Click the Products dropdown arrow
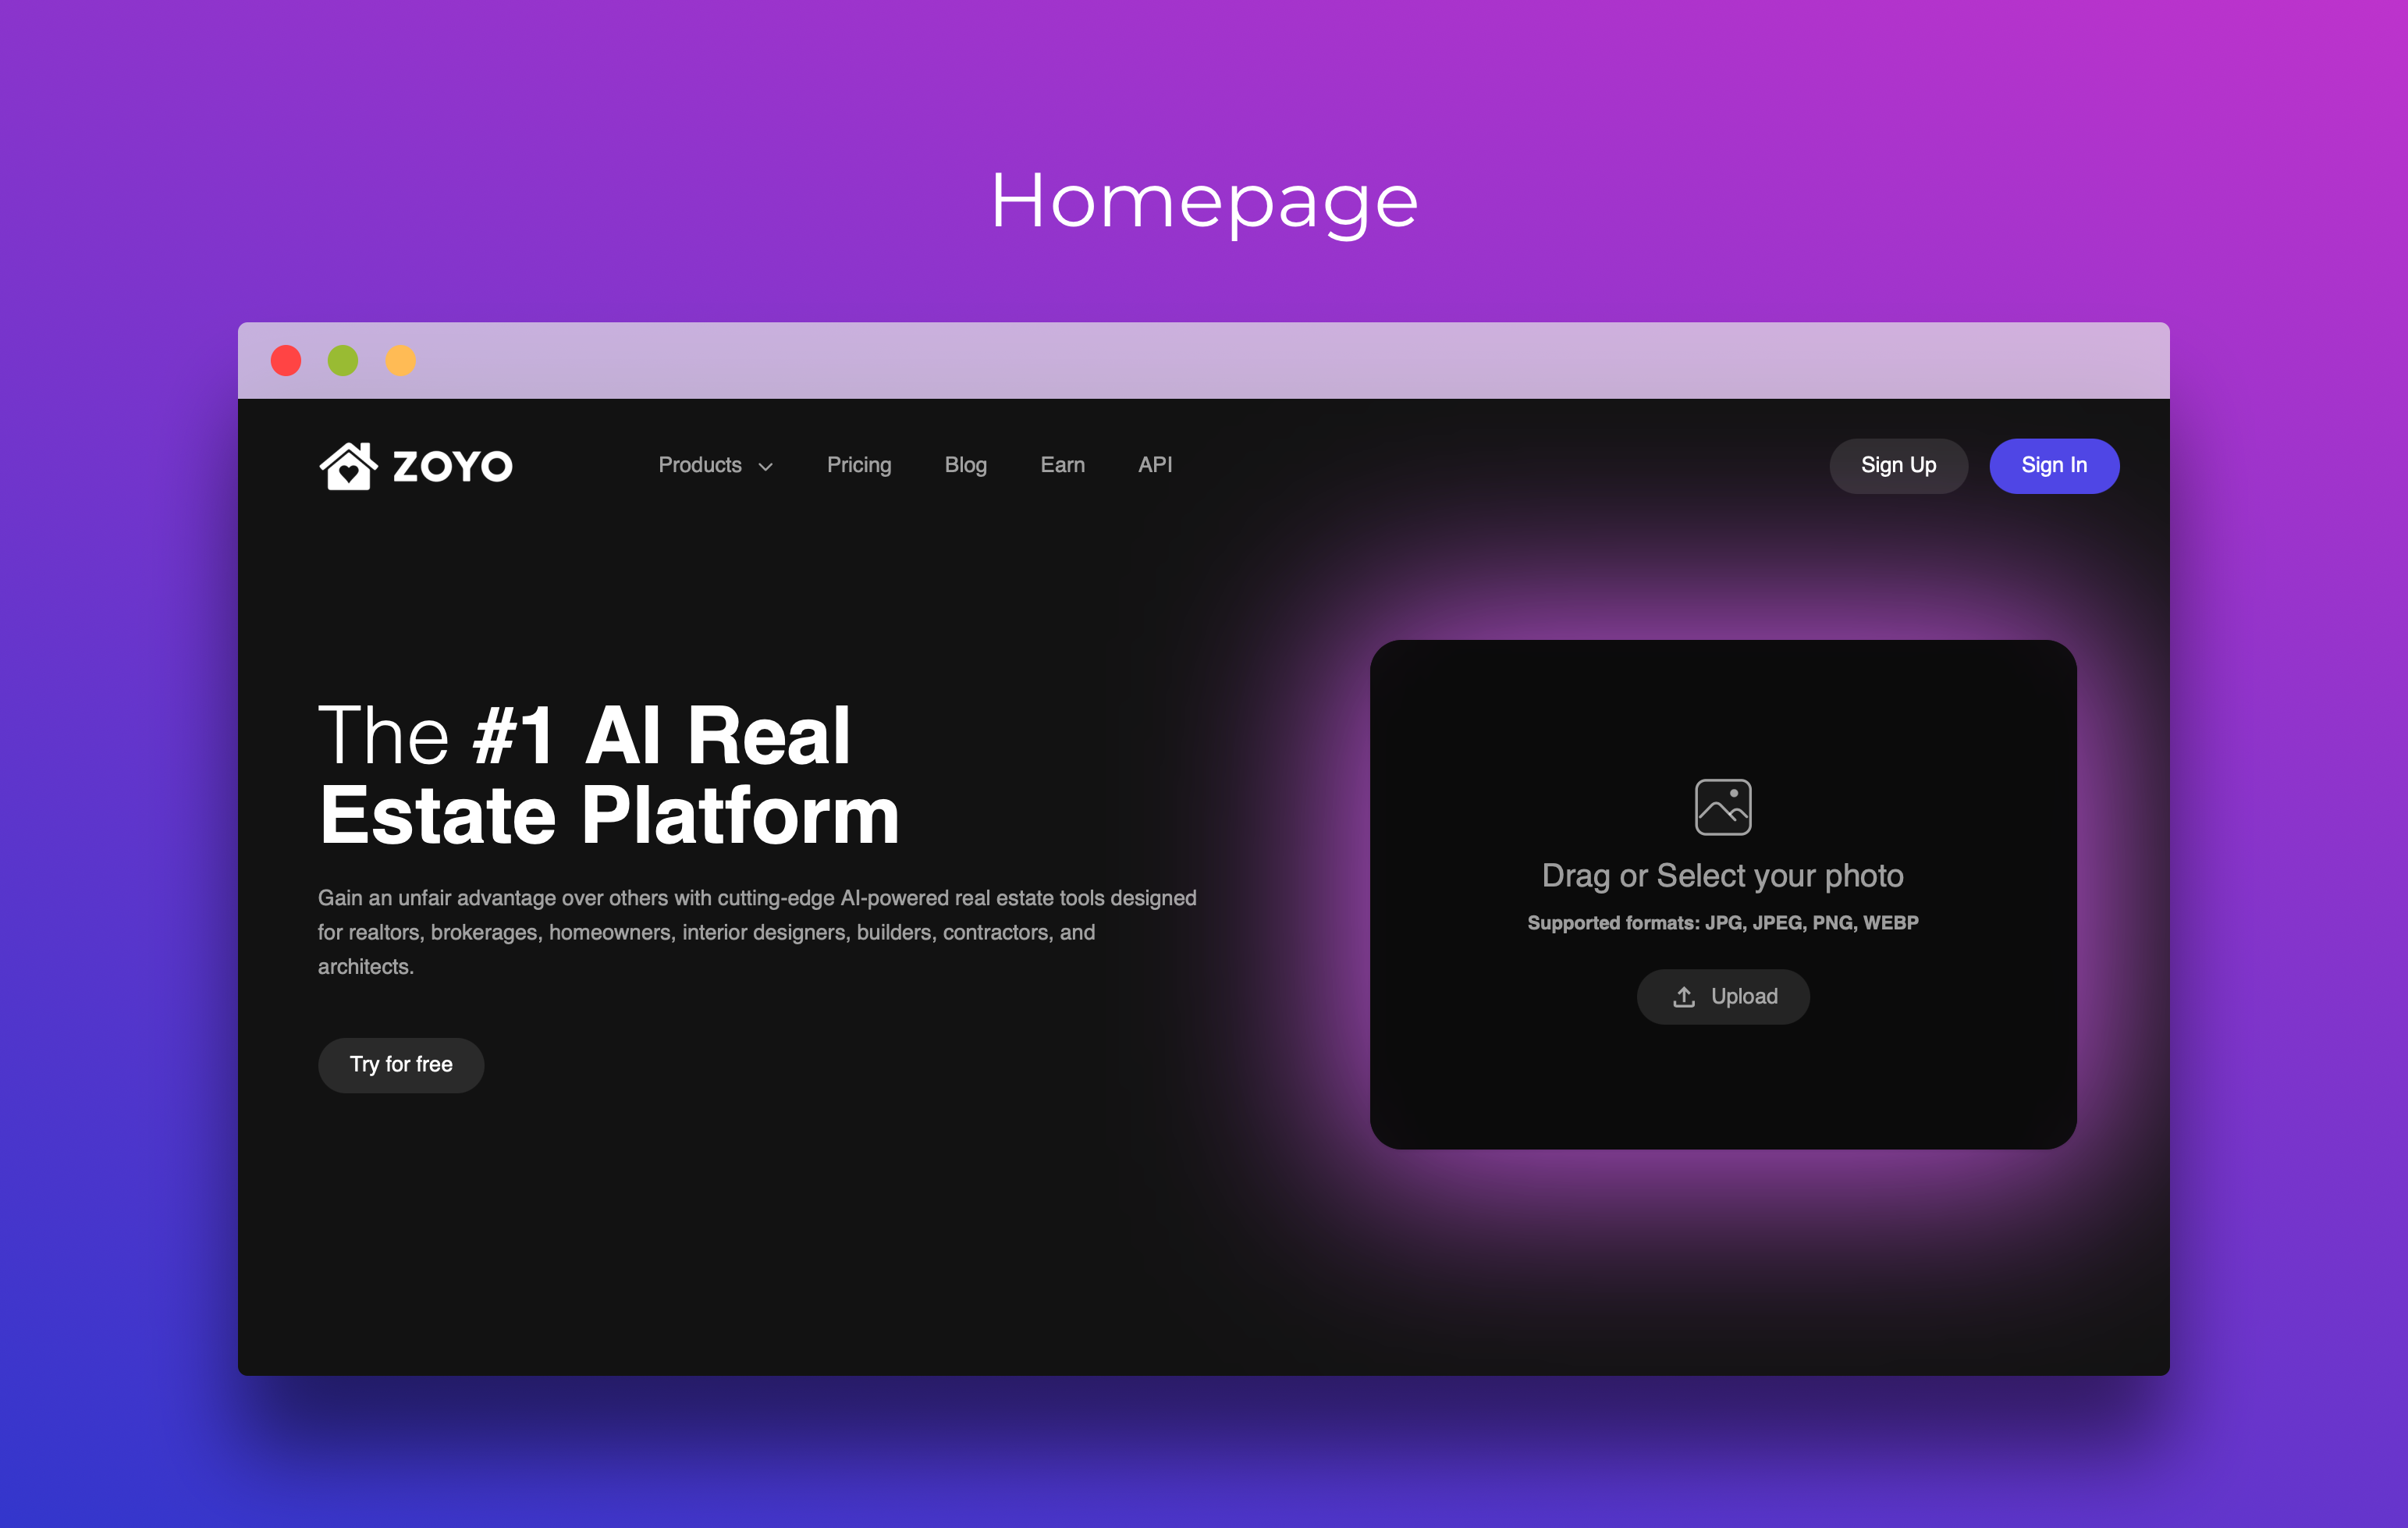Image resolution: width=2408 pixels, height=1528 pixels. [x=767, y=467]
